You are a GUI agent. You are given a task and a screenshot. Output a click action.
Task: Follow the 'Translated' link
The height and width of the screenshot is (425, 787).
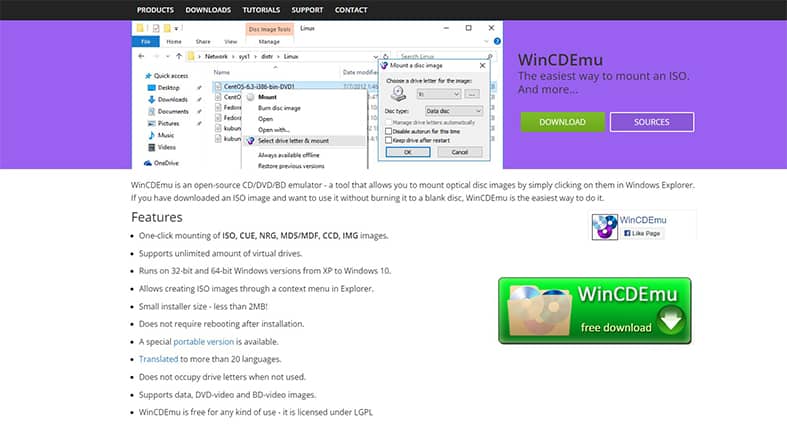pos(158,359)
